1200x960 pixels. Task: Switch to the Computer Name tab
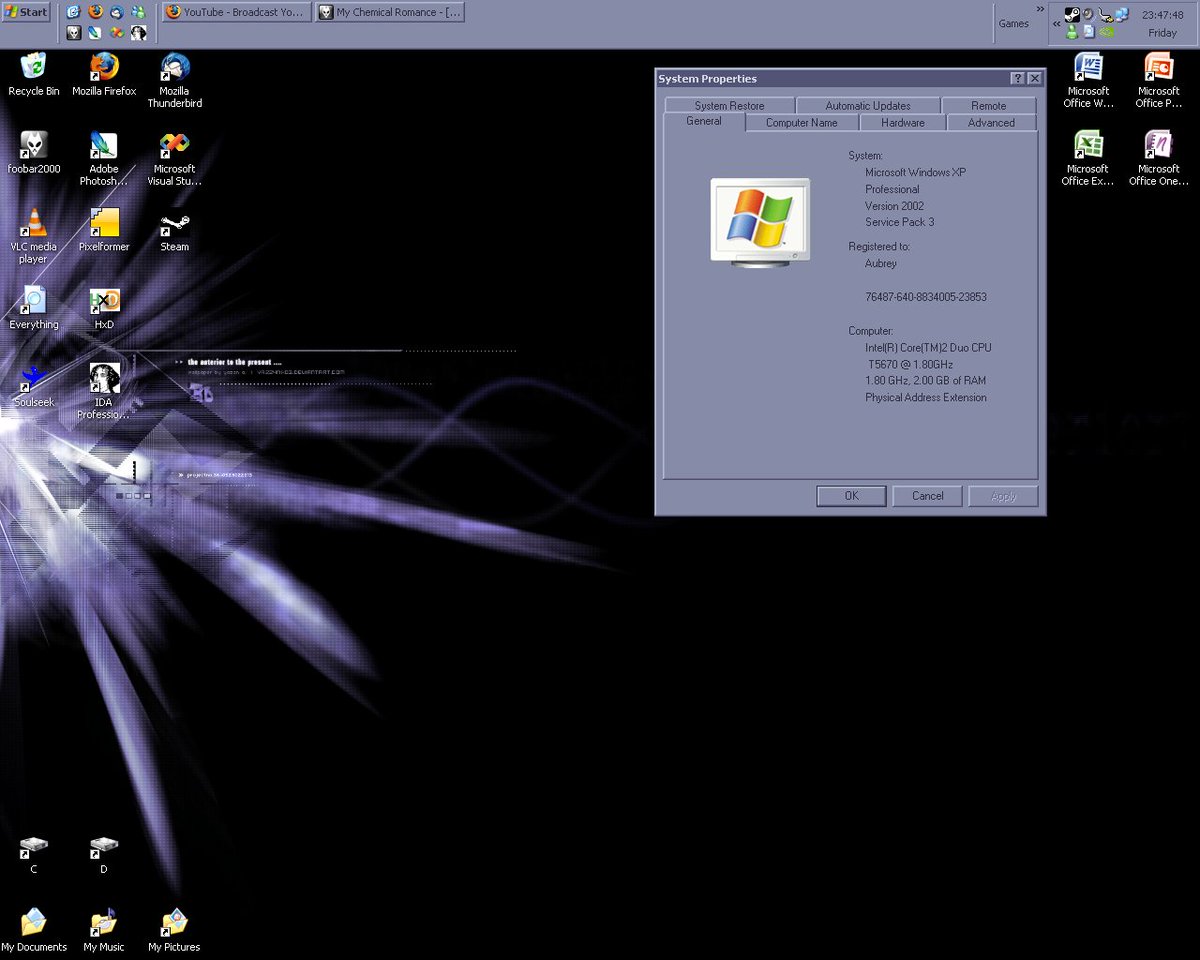802,123
